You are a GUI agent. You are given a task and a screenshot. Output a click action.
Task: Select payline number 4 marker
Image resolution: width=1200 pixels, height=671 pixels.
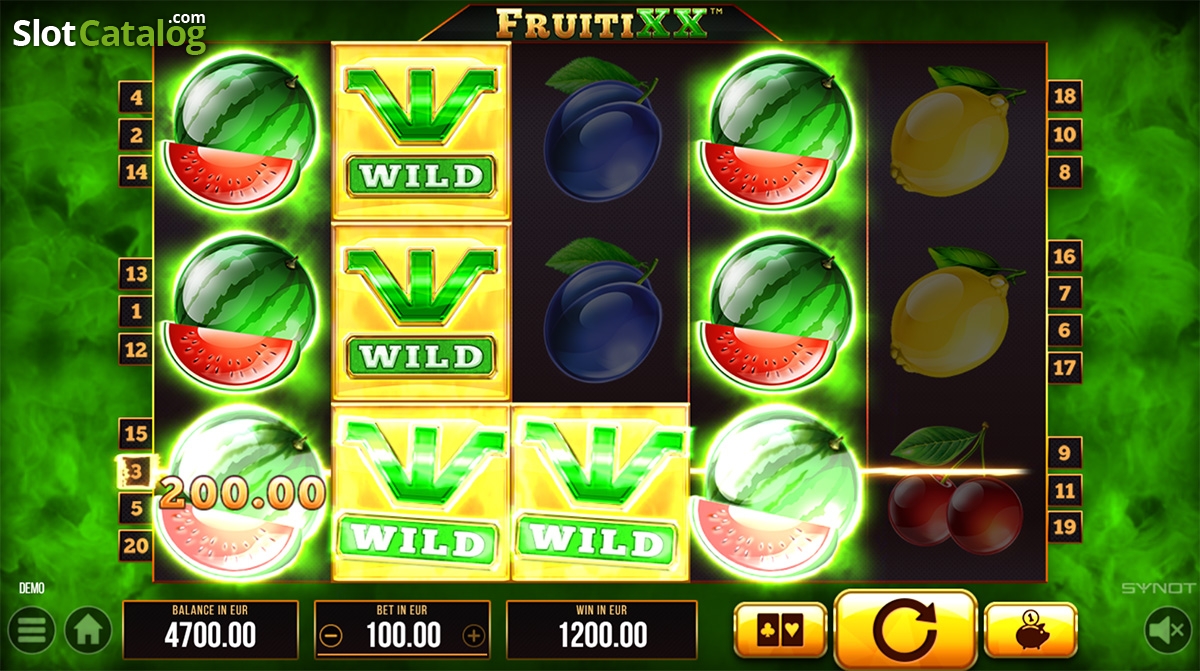coord(136,98)
